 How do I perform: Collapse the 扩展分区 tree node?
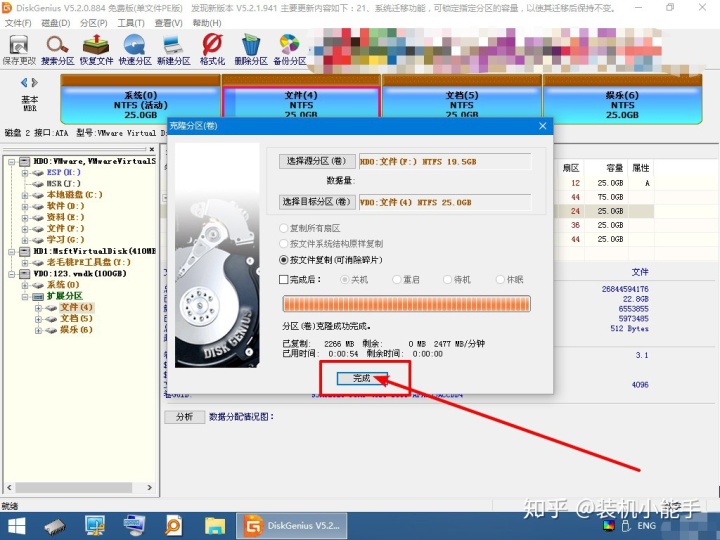point(25,296)
